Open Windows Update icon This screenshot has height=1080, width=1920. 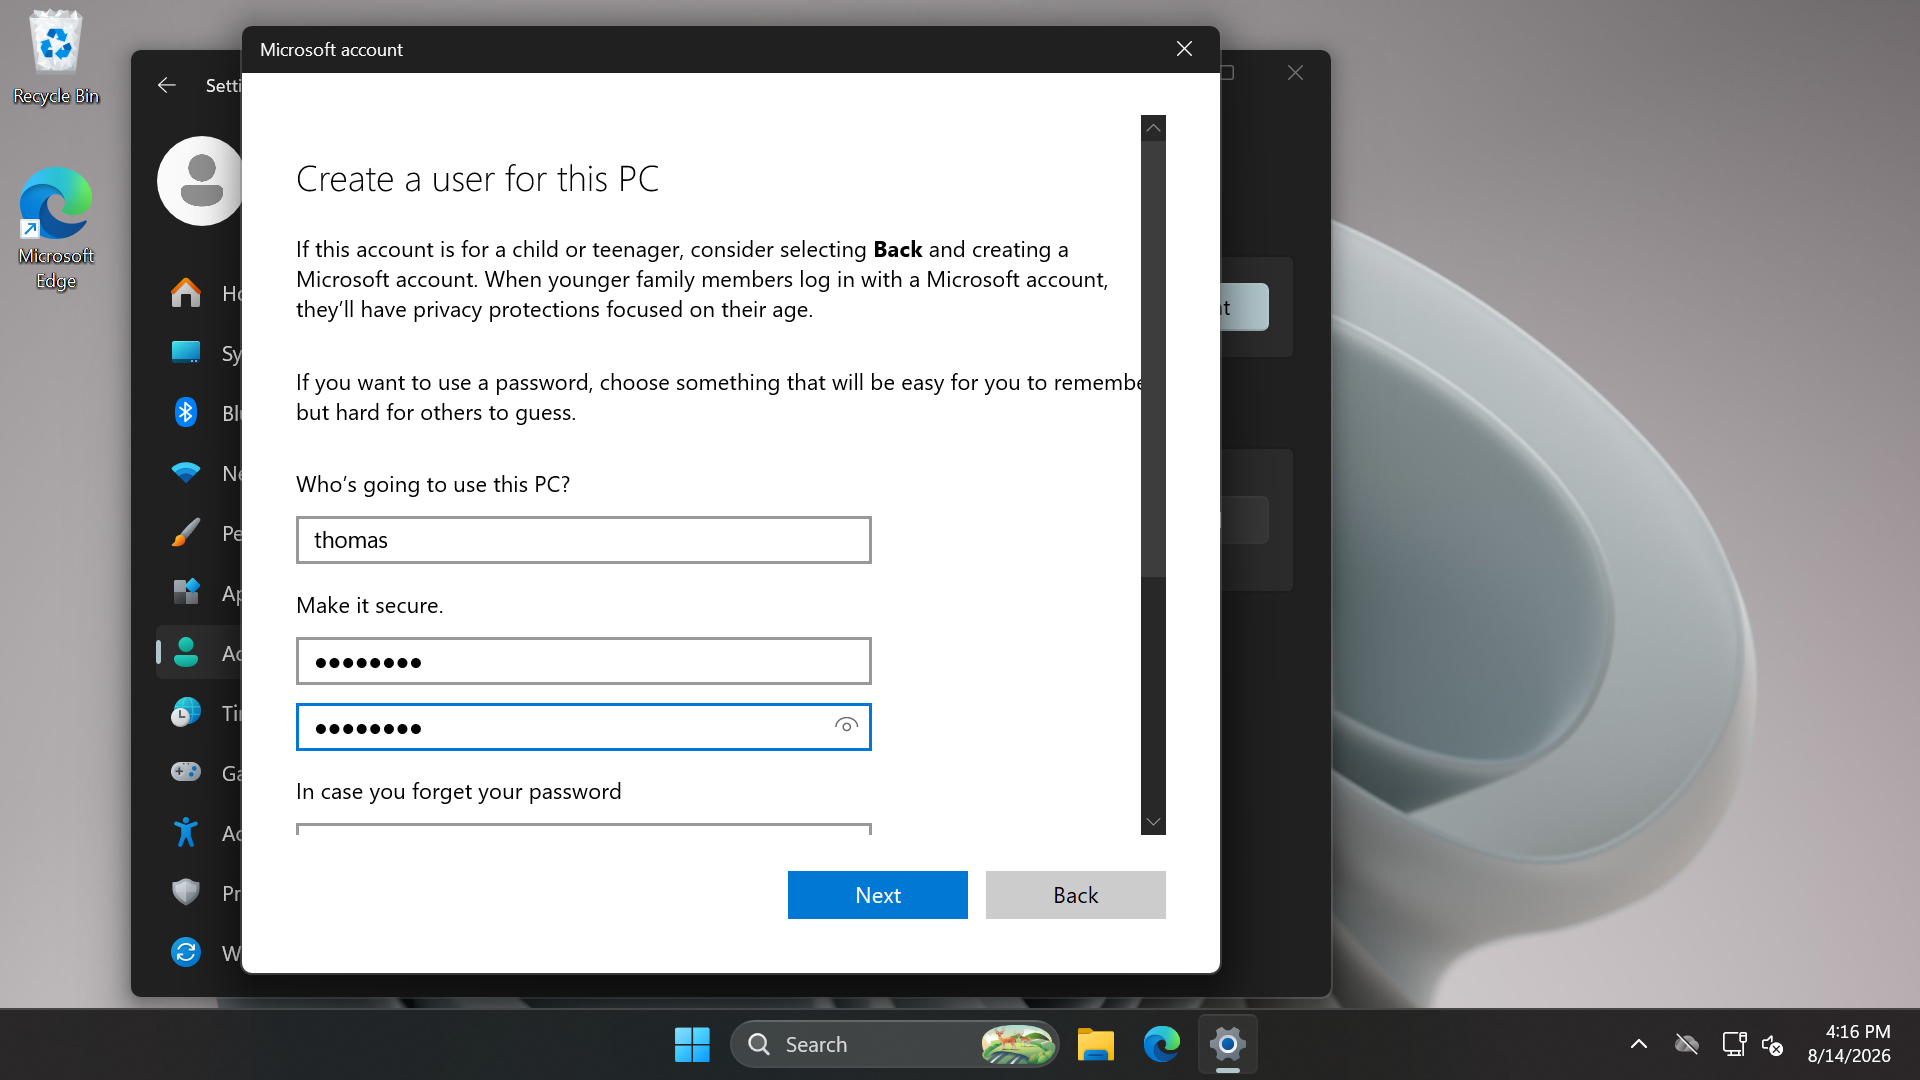[x=186, y=952]
